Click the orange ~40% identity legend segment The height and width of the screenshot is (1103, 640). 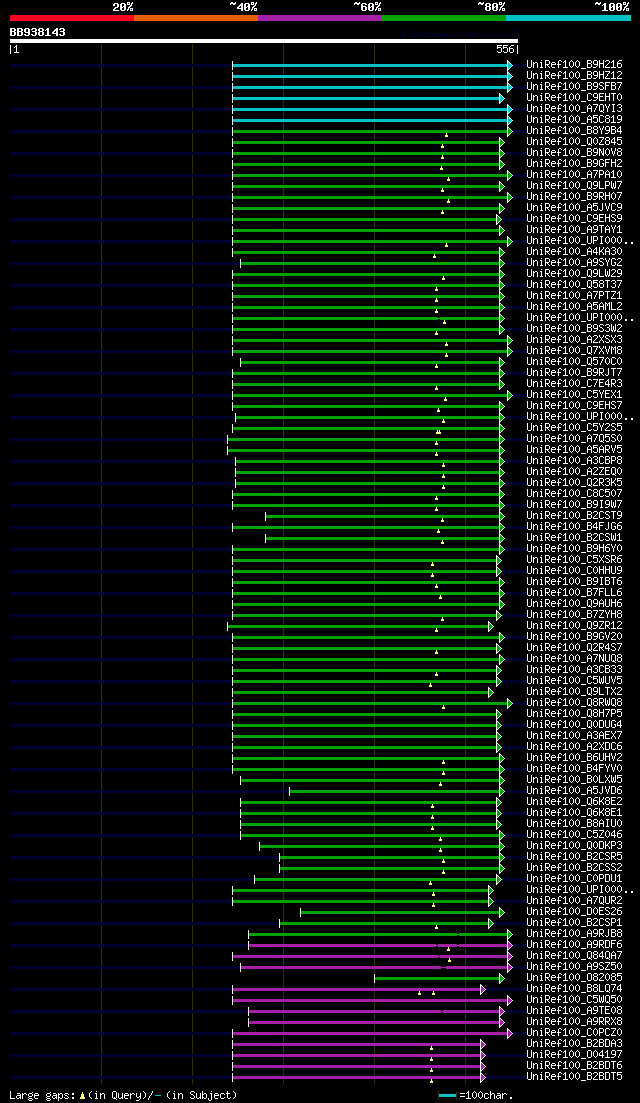(x=196, y=18)
